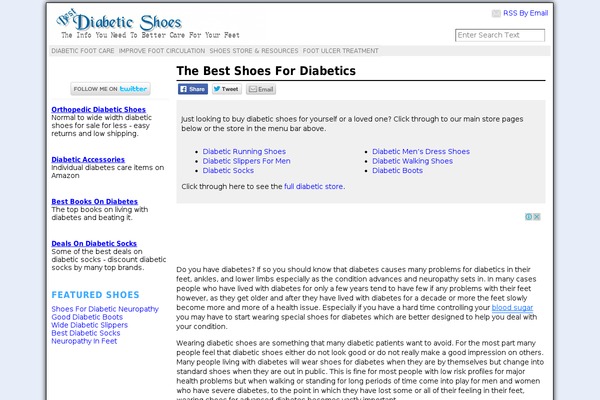Image resolution: width=600 pixels, height=400 pixels.
Task: Click the ad info icon
Action: pyautogui.click(x=529, y=217)
